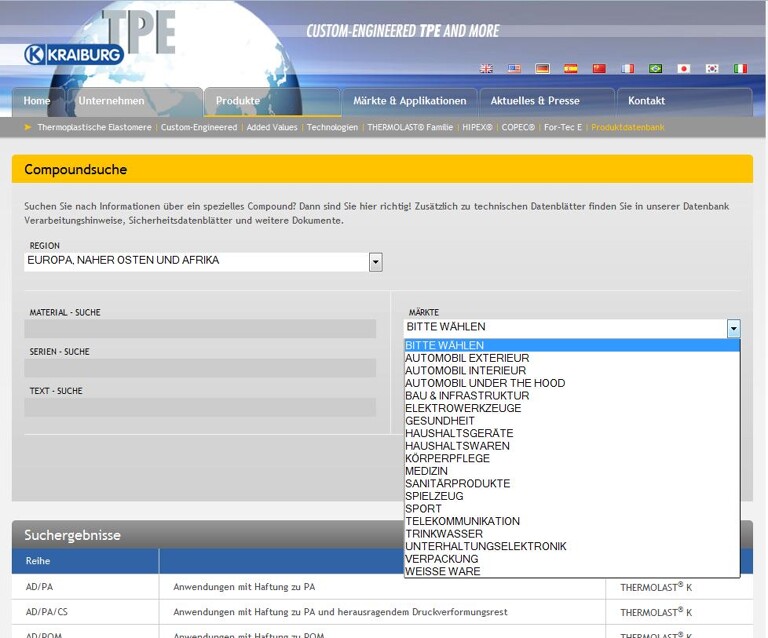Viewport: 768px width, 638px height.
Task: Click the Produktdatenbank link
Action: (627, 128)
